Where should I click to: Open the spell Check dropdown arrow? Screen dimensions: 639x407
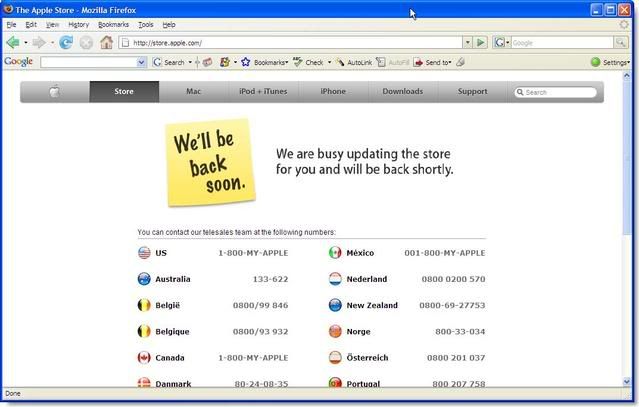329,62
